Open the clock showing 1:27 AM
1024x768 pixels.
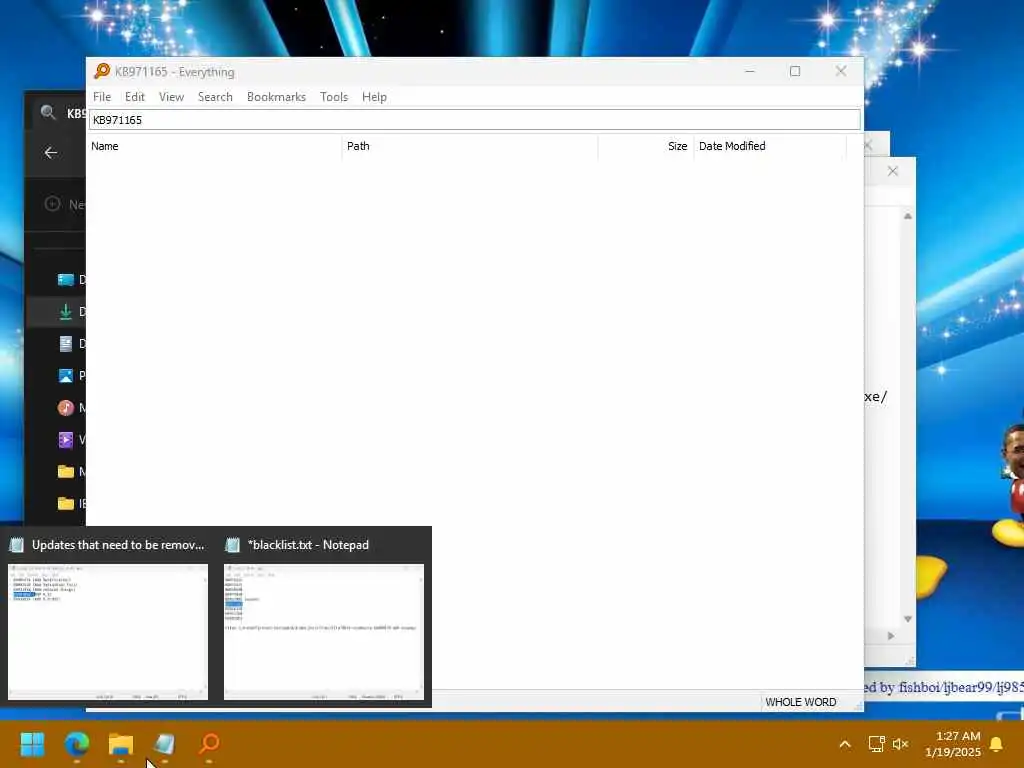click(953, 744)
